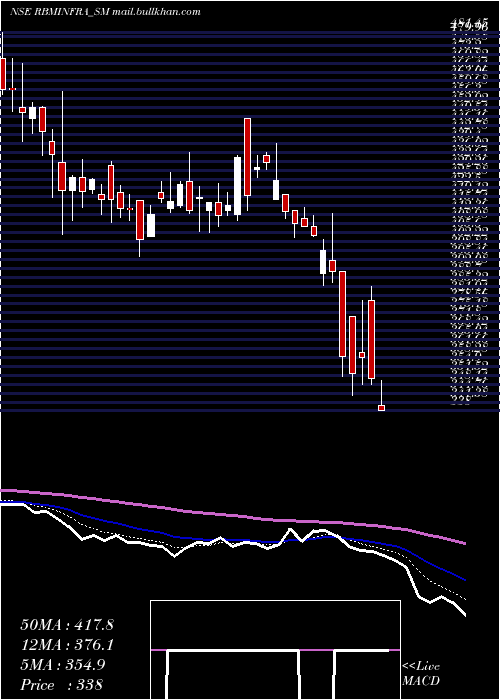Click the 5MA : 354.9 label

[63, 665]
